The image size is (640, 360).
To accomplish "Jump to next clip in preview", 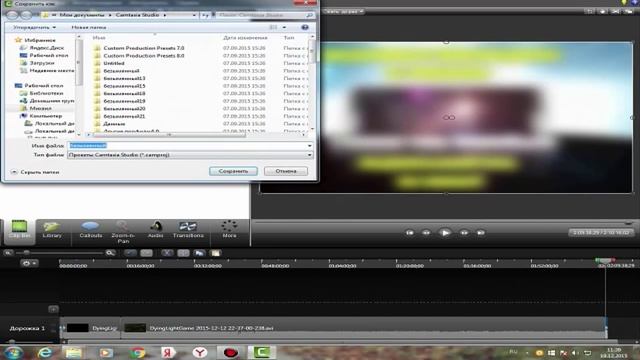I will pos(481,233).
